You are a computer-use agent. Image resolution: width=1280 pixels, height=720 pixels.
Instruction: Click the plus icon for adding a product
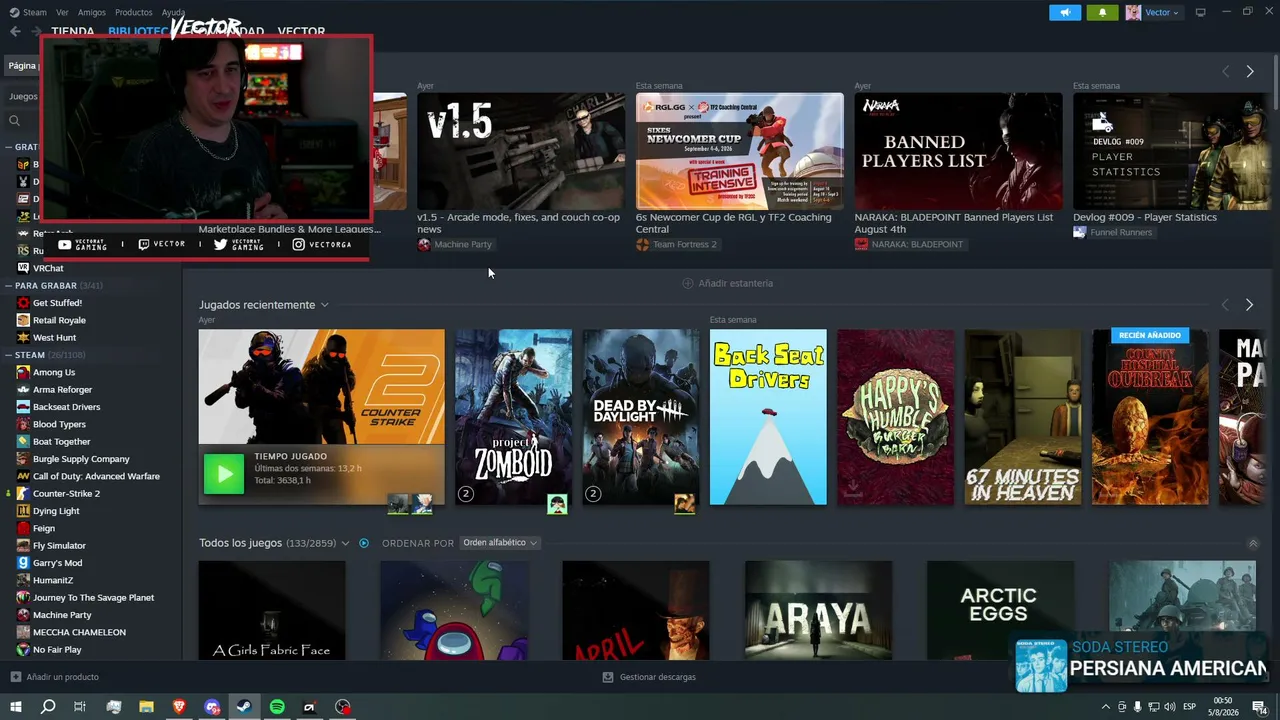[15, 677]
